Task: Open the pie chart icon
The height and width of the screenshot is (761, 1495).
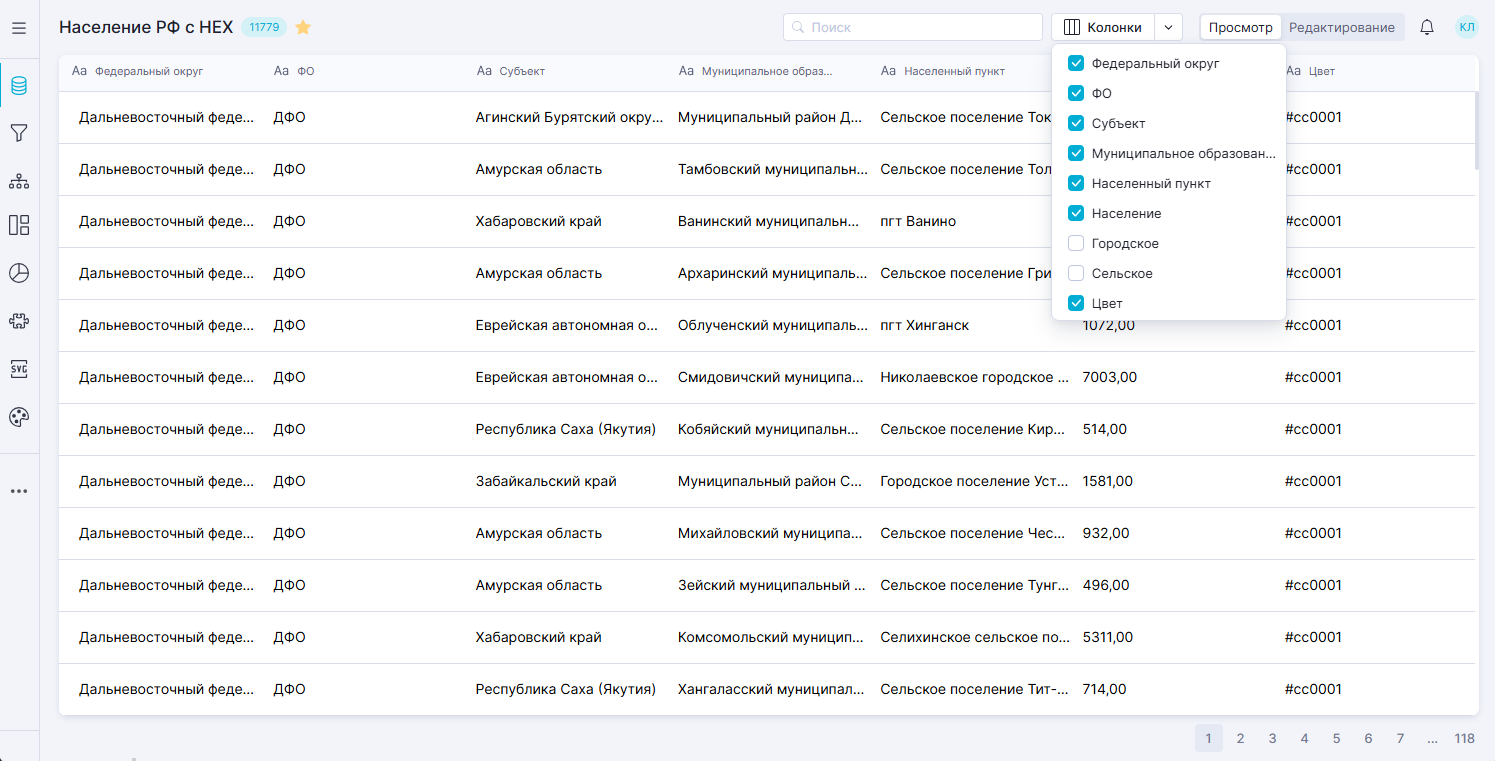Action: pyautogui.click(x=19, y=273)
